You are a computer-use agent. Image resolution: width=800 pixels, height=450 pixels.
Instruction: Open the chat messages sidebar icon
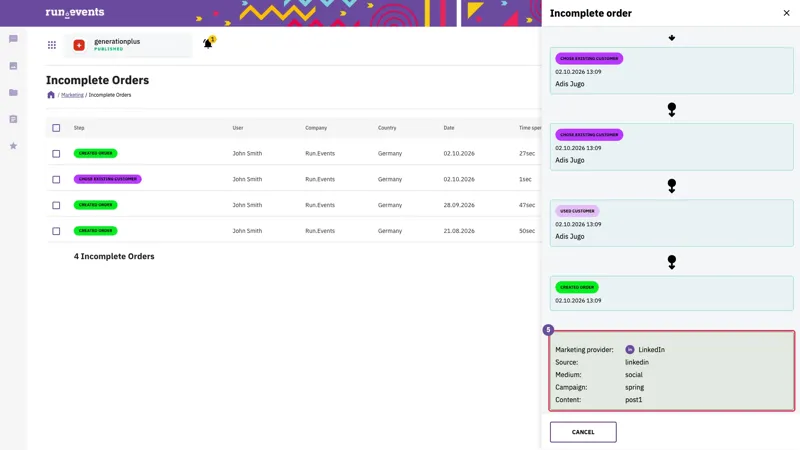point(13,39)
